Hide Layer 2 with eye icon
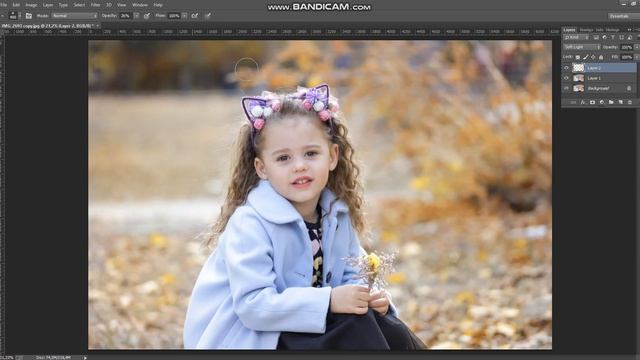The height and width of the screenshot is (360, 640). point(566,68)
